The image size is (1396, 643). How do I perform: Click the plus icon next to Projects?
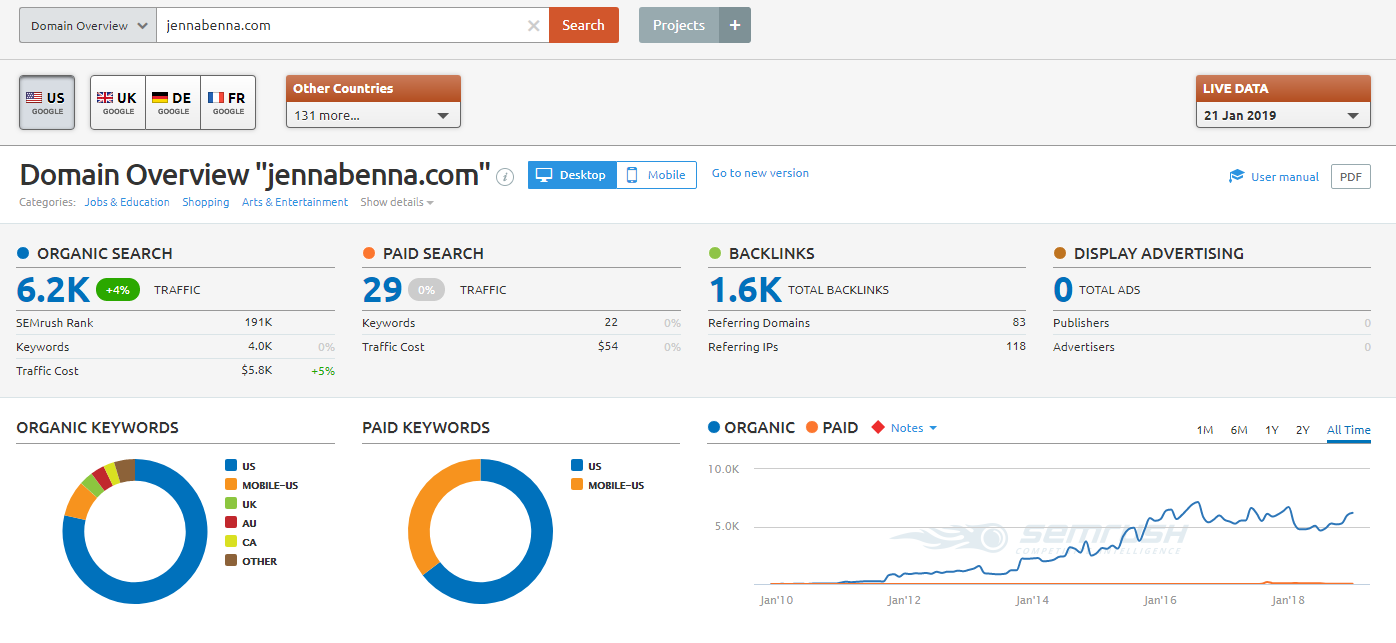pyautogui.click(x=735, y=25)
